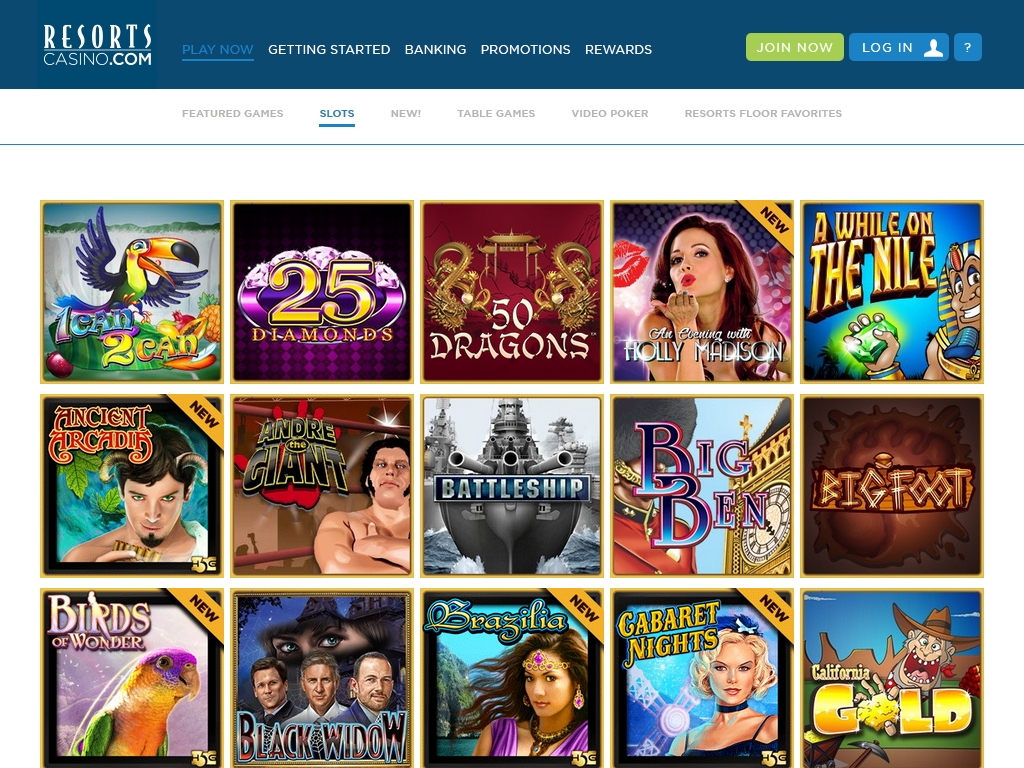Choose the Battleship game tile

512,486
